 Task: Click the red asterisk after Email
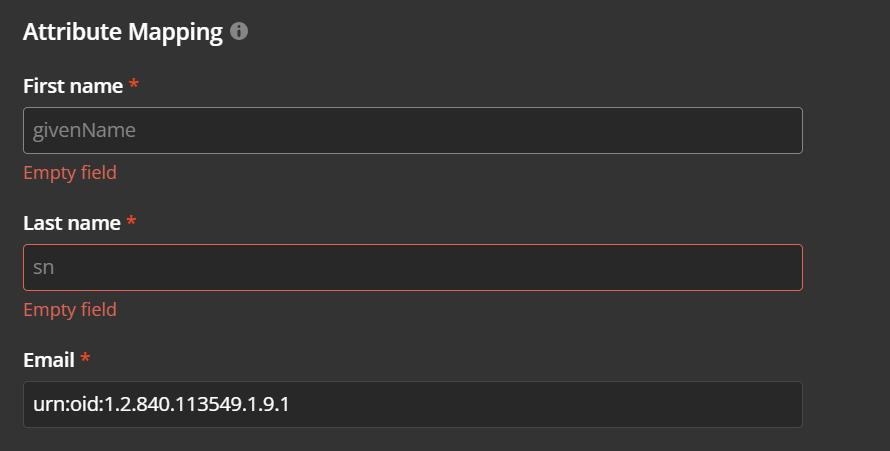(85, 359)
